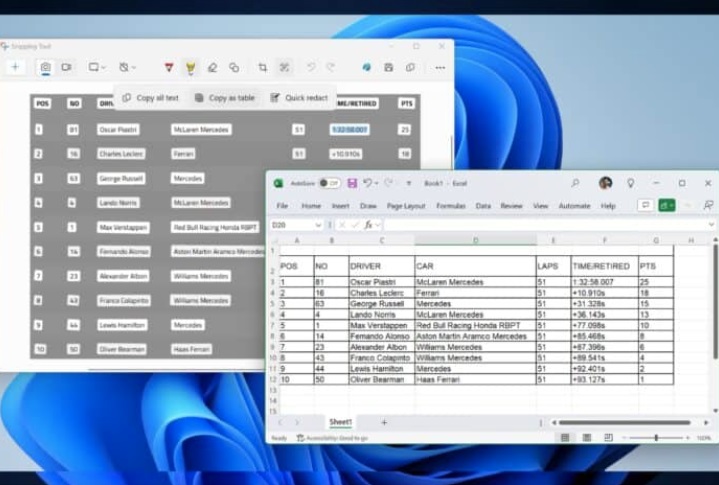Click Excel horizontal scrollbar
The width and height of the screenshot is (719, 485).
pos(625,423)
